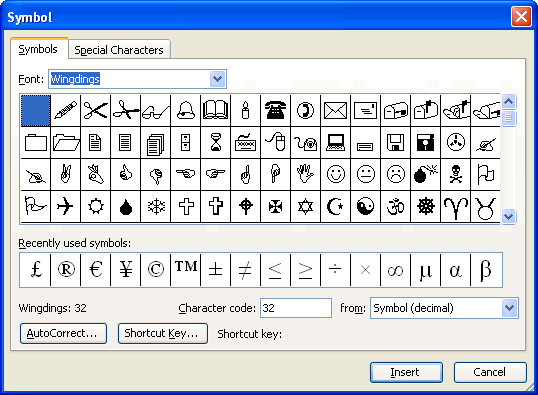
Task: Select the closed folder symbol
Action: tap(36, 142)
